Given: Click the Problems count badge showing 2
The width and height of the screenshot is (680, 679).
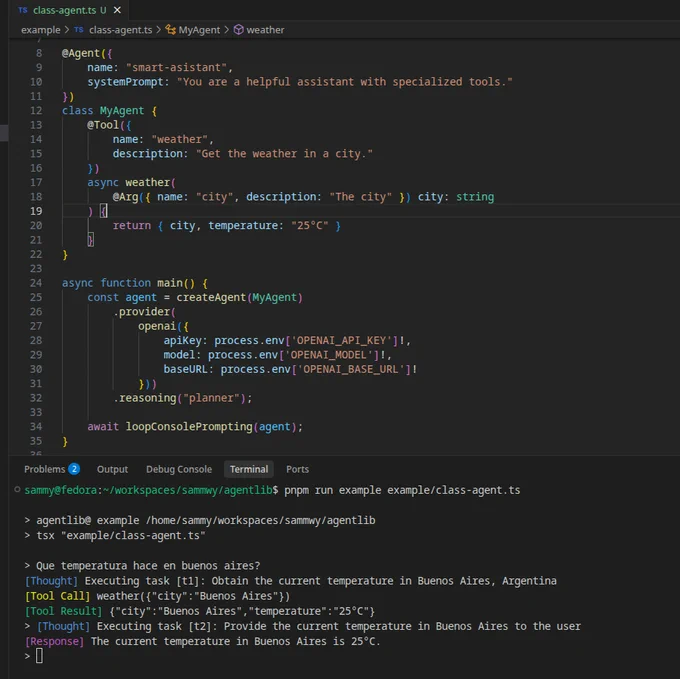Looking at the screenshot, I should point(74,469).
